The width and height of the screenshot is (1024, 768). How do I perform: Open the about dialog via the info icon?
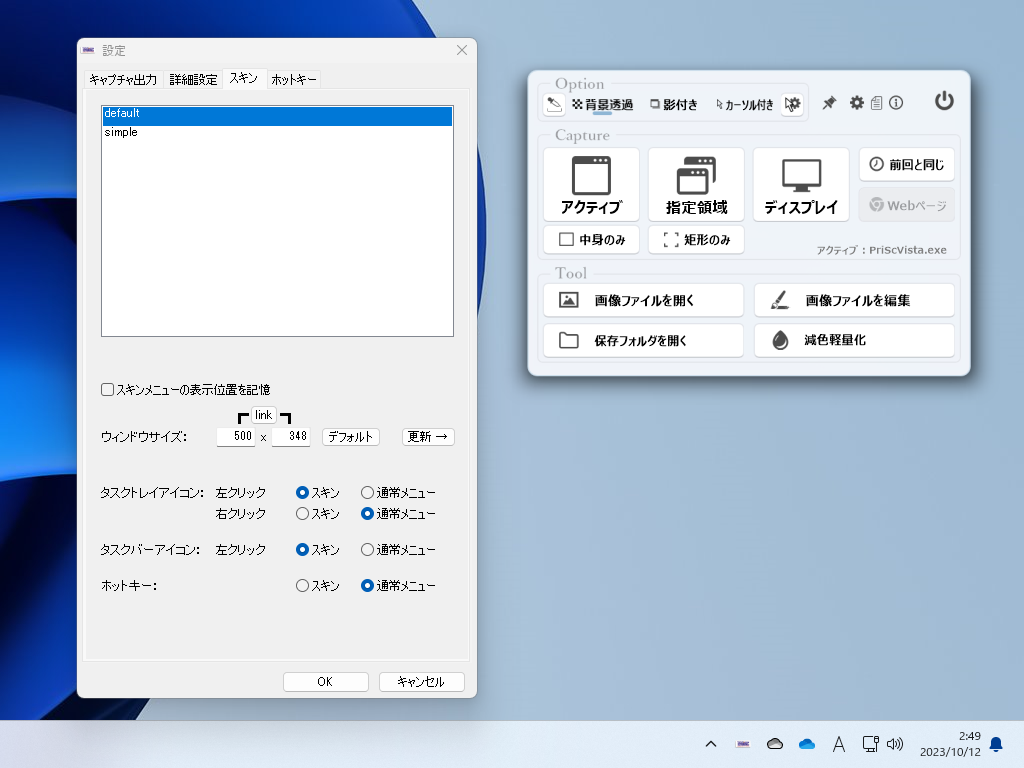897,102
